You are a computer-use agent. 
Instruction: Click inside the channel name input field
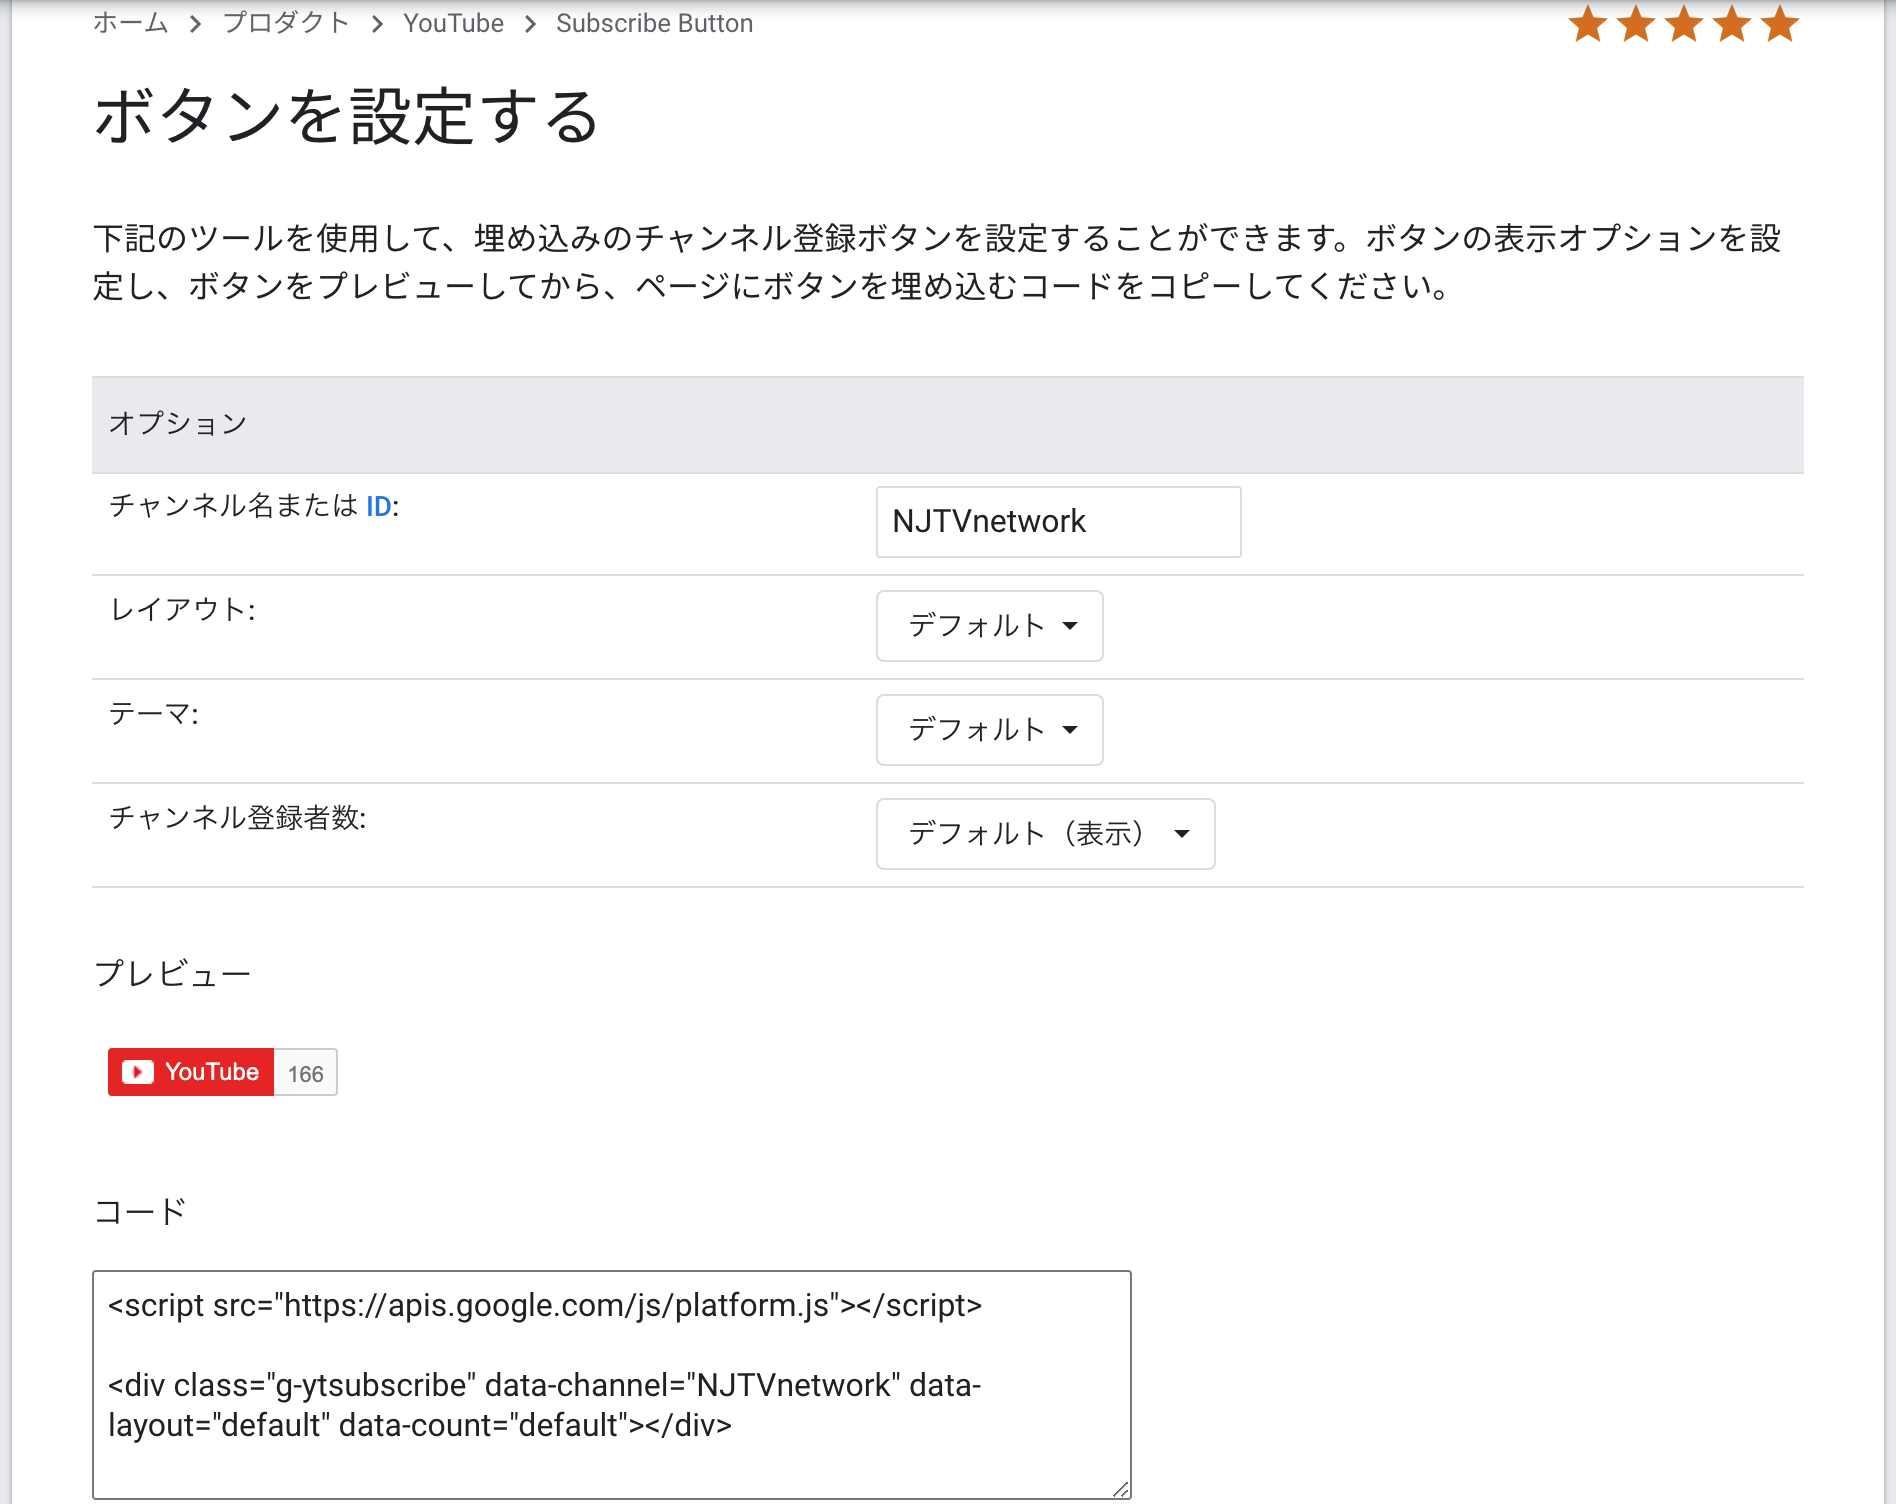[1057, 521]
